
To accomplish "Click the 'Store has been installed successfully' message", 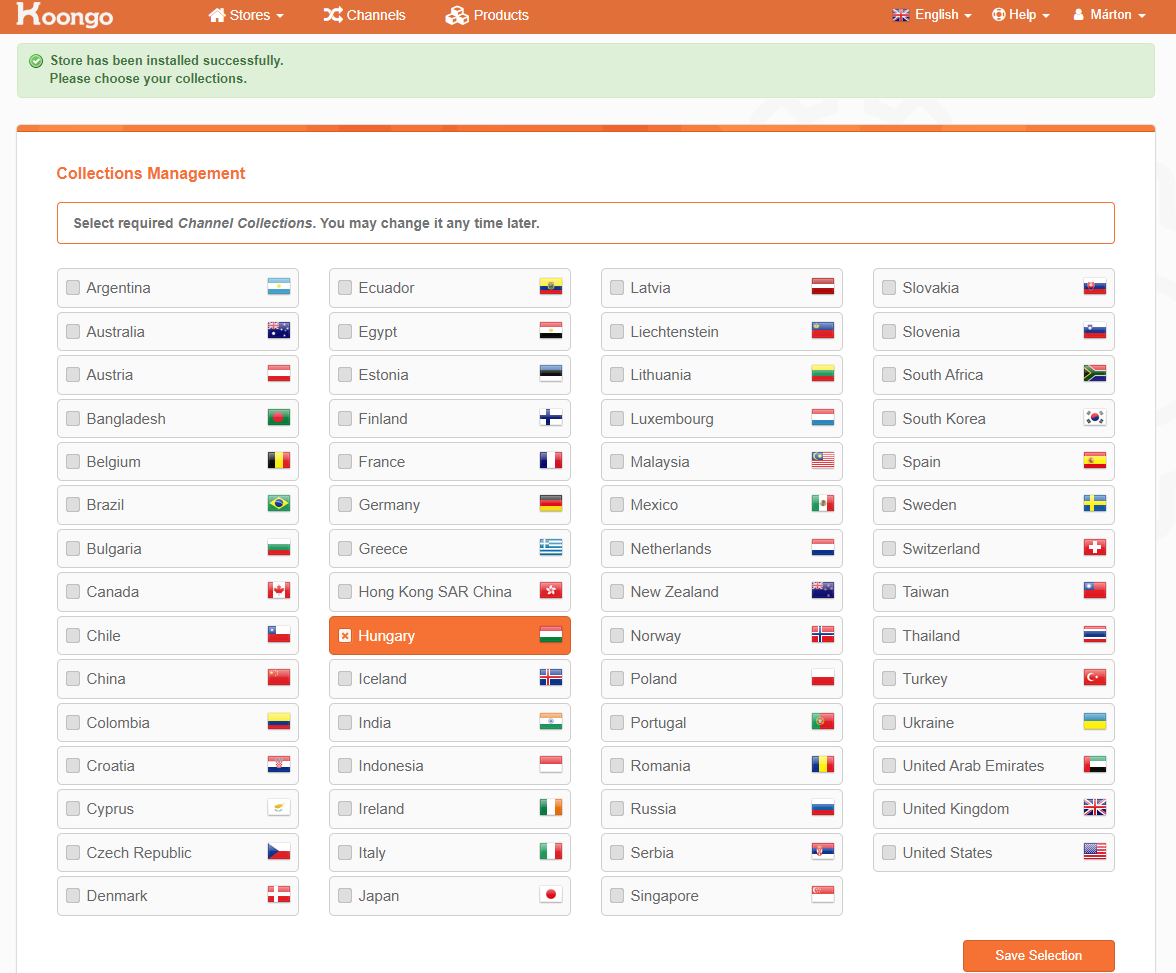I will pyautogui.click(x=166, y=61).
